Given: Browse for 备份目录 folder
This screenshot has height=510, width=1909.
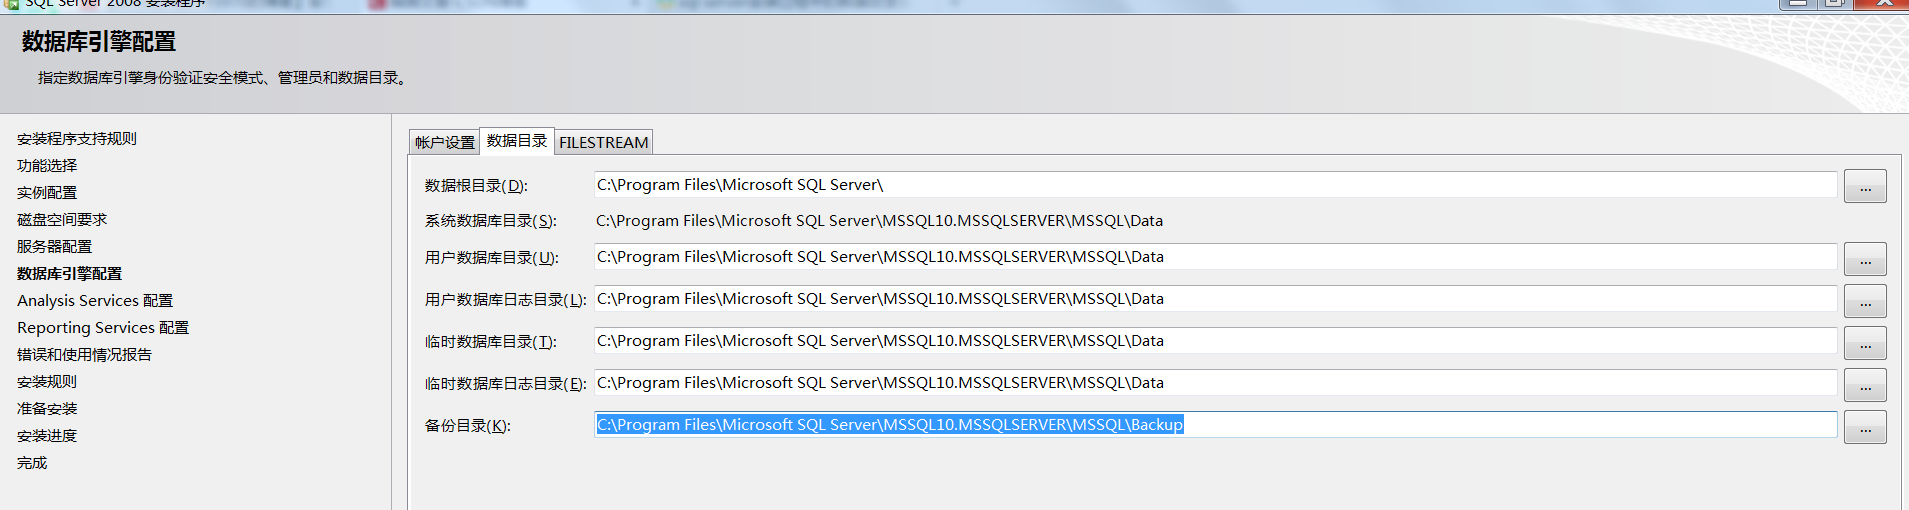Looking at the screenshot, I should tap(1865, 427).
